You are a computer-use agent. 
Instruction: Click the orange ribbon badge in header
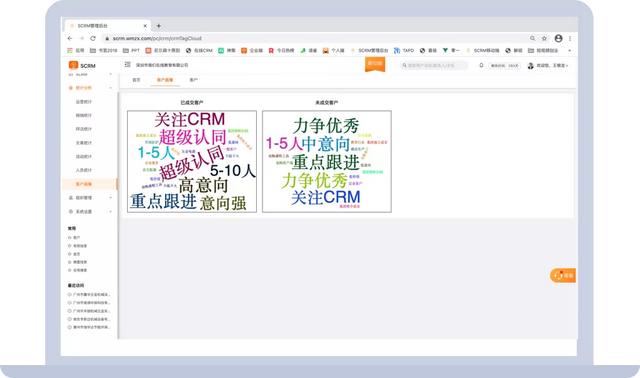[375, 64]
